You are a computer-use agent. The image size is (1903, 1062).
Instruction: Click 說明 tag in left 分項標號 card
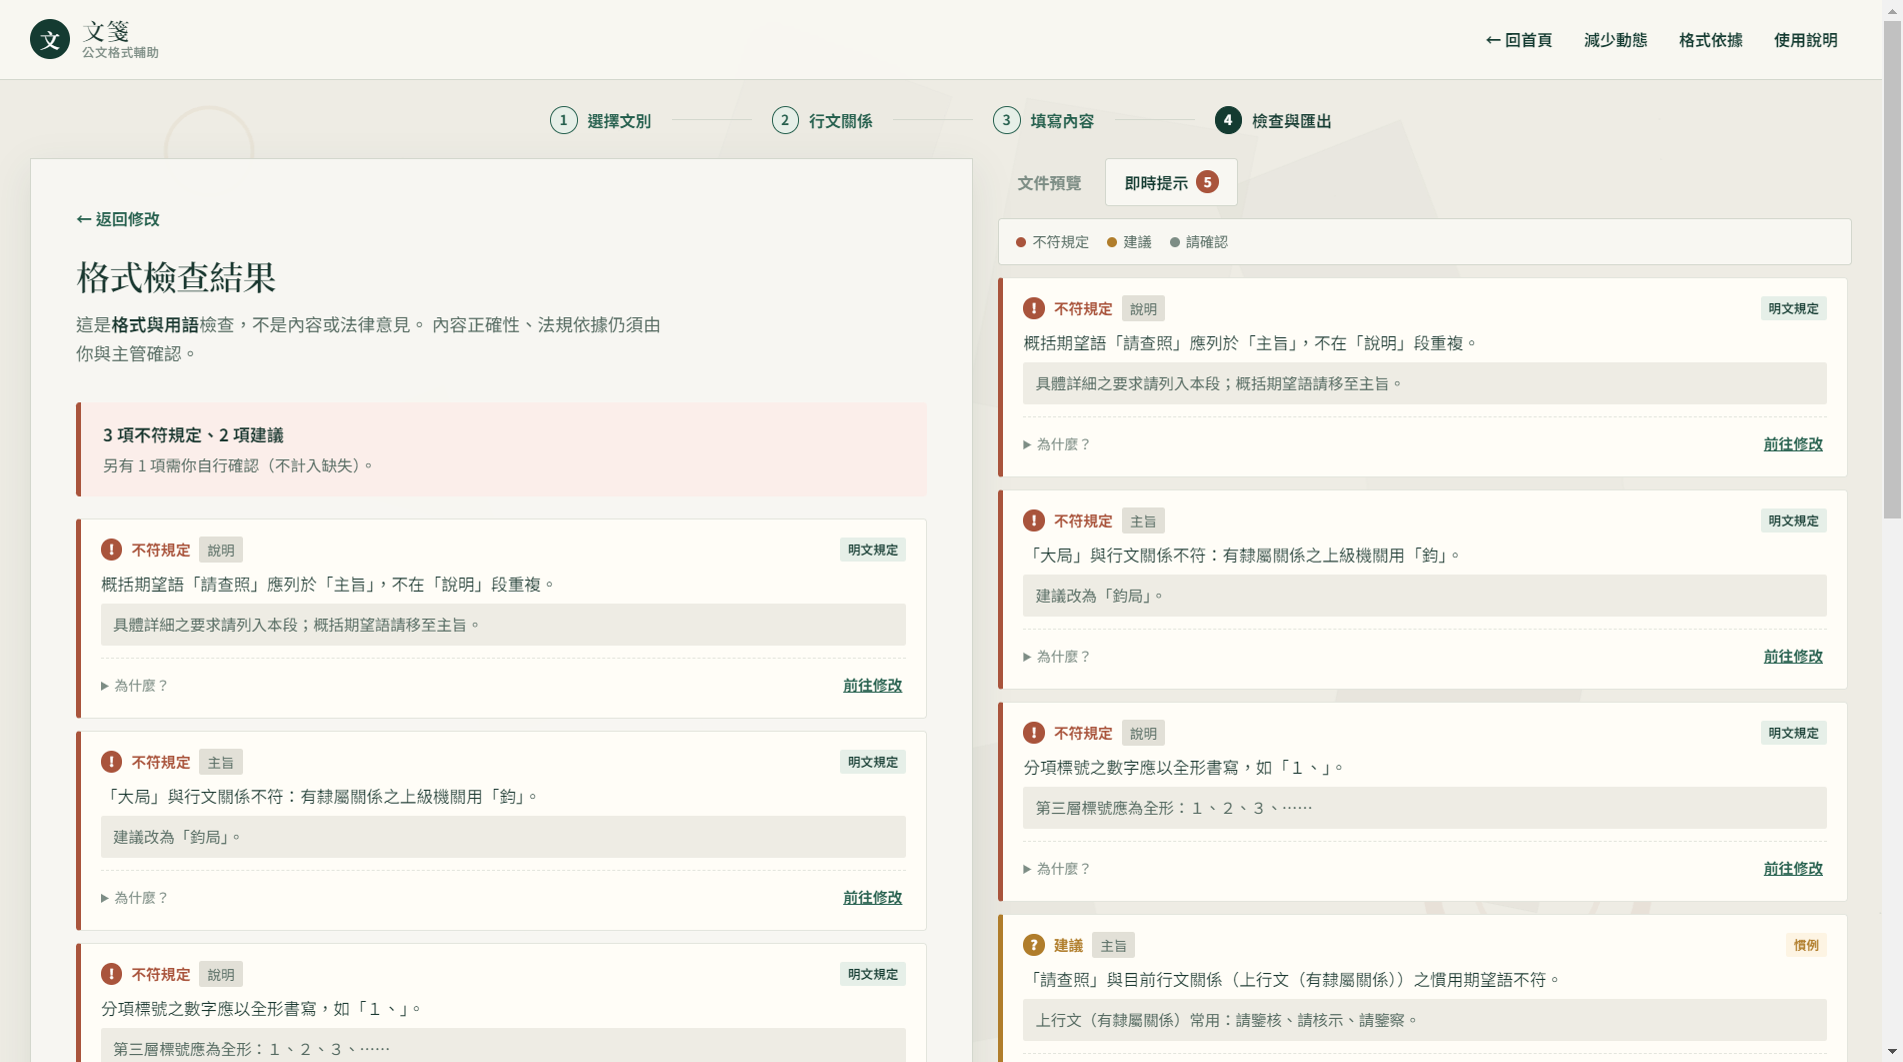click(221, 974)
